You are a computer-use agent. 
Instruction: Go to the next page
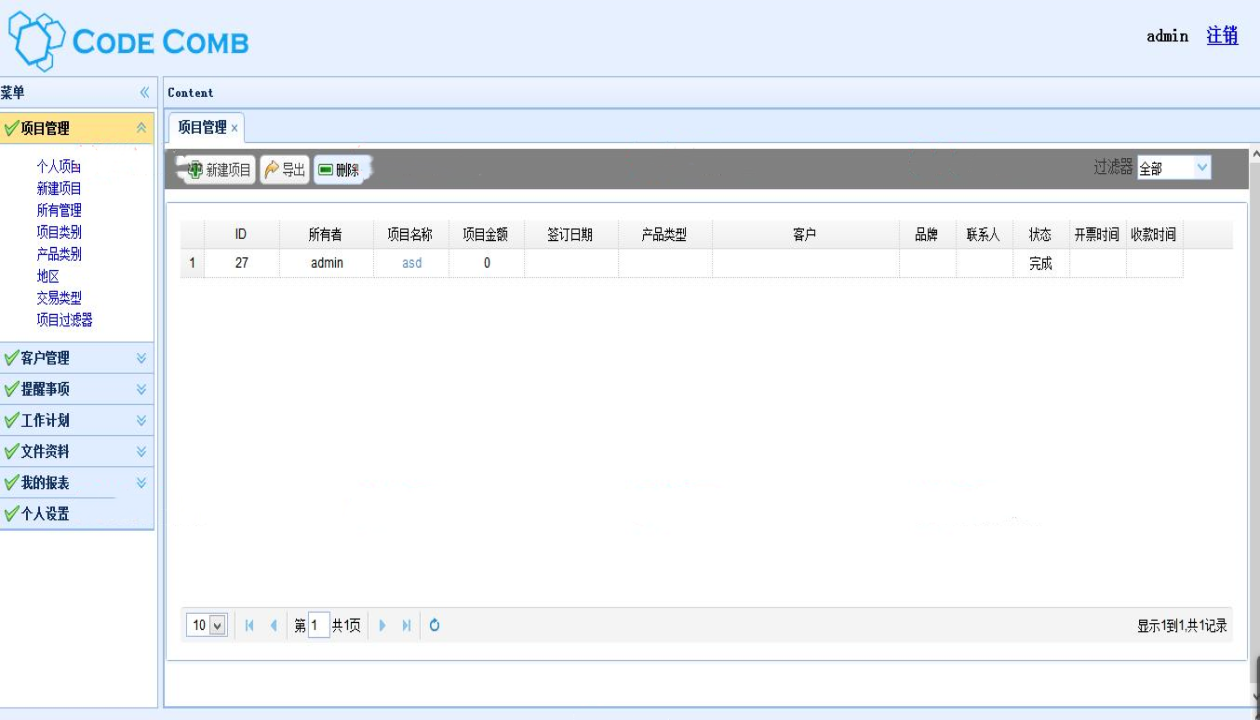(382, 625)
